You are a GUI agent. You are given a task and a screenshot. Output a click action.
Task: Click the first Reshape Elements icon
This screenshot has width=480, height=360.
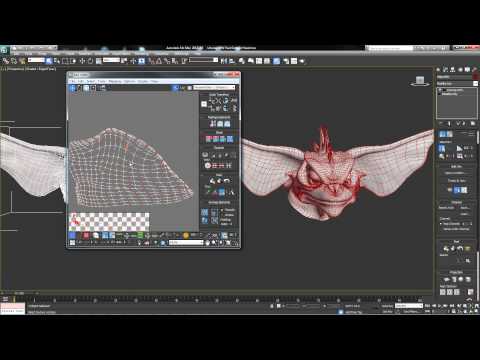tap(213, 124)
